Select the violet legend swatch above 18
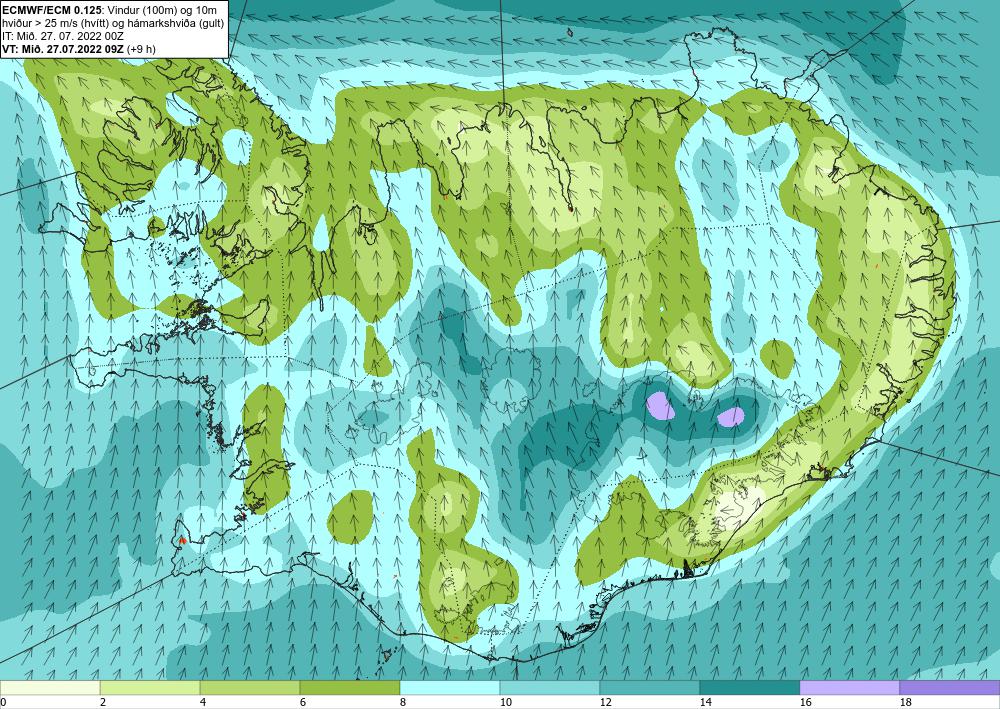The width and height of the screenshot is (1000, 709). pos(950,688)
